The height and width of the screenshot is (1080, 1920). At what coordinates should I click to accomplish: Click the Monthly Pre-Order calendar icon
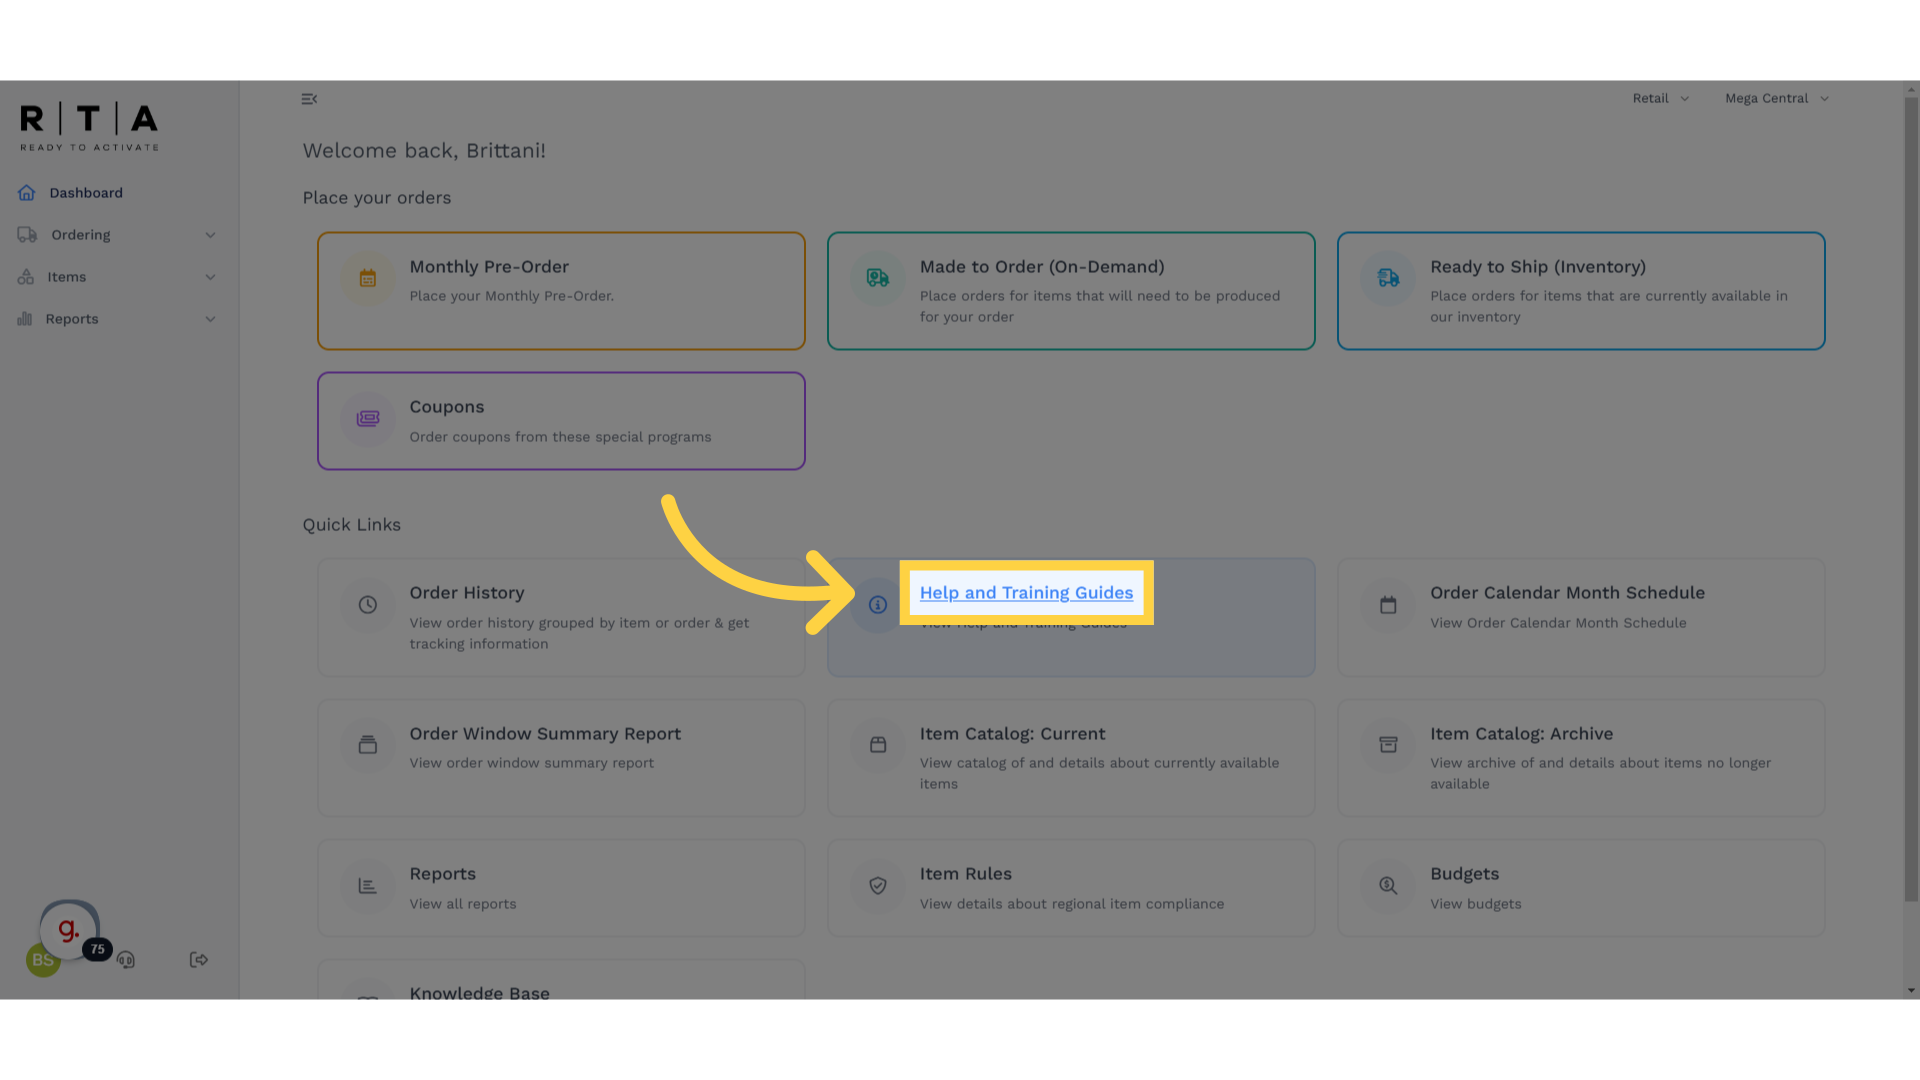click(x=368, y=278)
